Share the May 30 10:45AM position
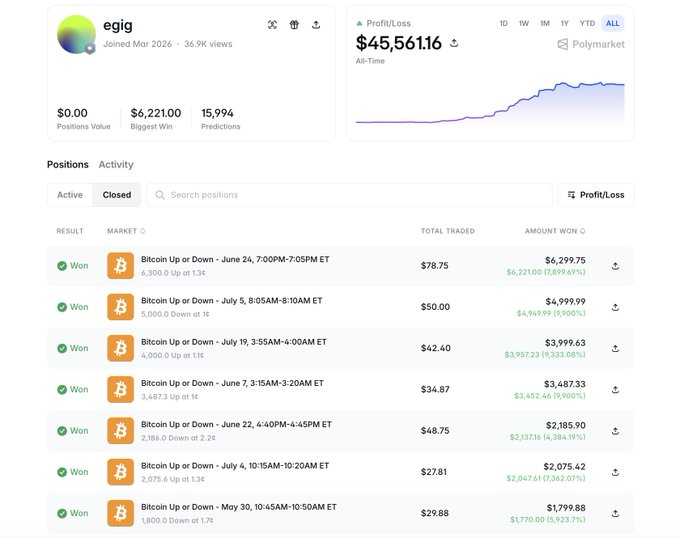This screenshot has height=538, width=680. tap(615, 513)
